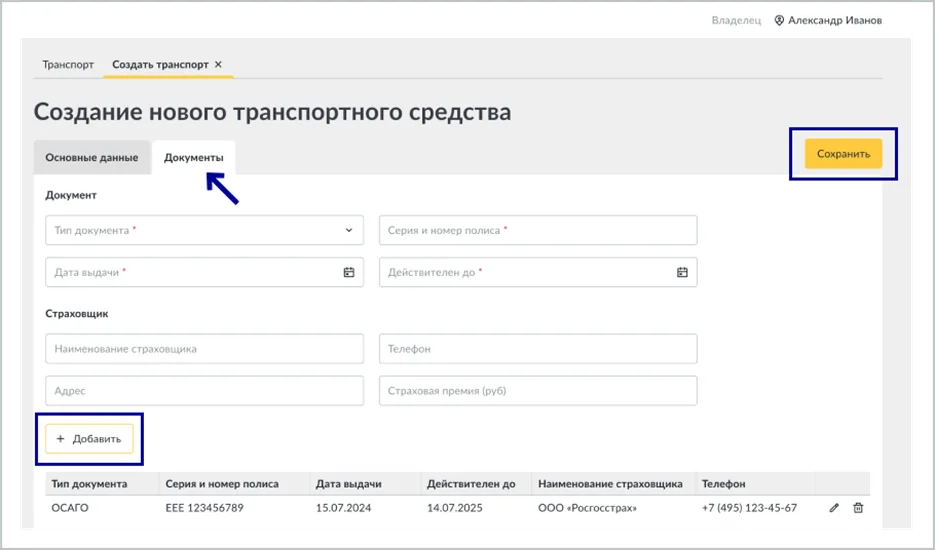Click the Добавить button
Image resolution: width=935 pixels, height=550 pixels.
point(89,438)
